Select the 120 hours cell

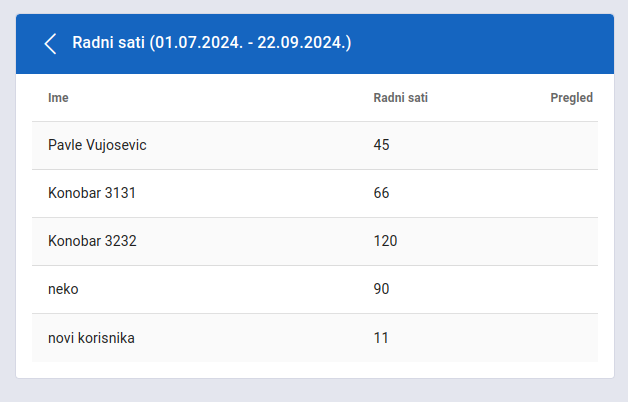point(385,241)
